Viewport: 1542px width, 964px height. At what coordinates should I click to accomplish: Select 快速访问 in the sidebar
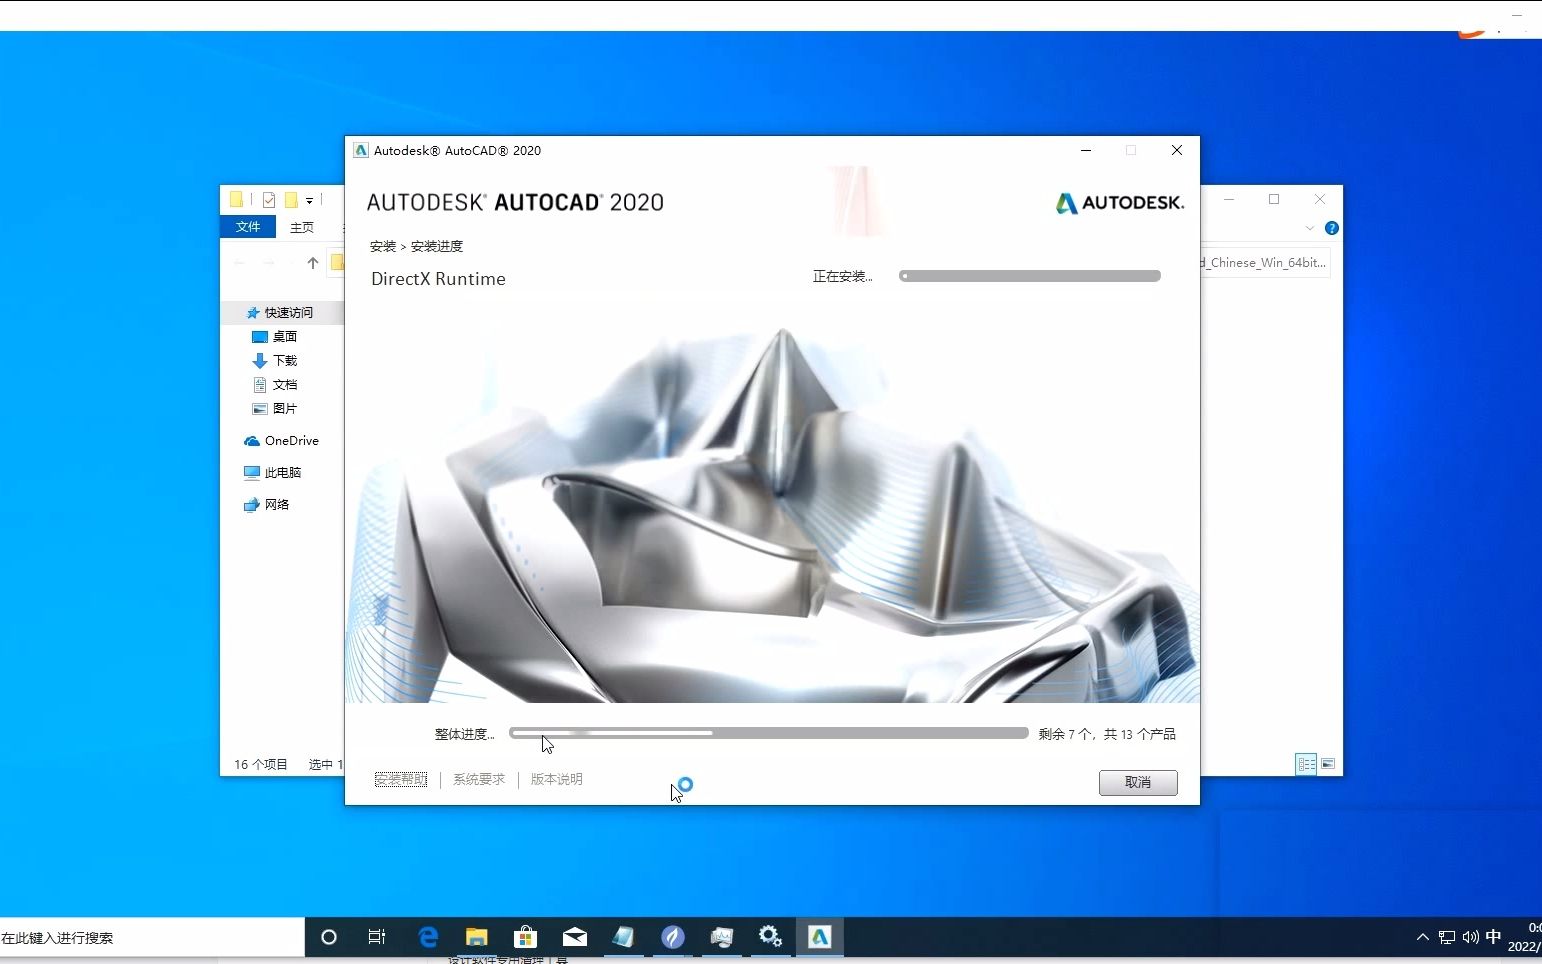(x=288, y=312)
